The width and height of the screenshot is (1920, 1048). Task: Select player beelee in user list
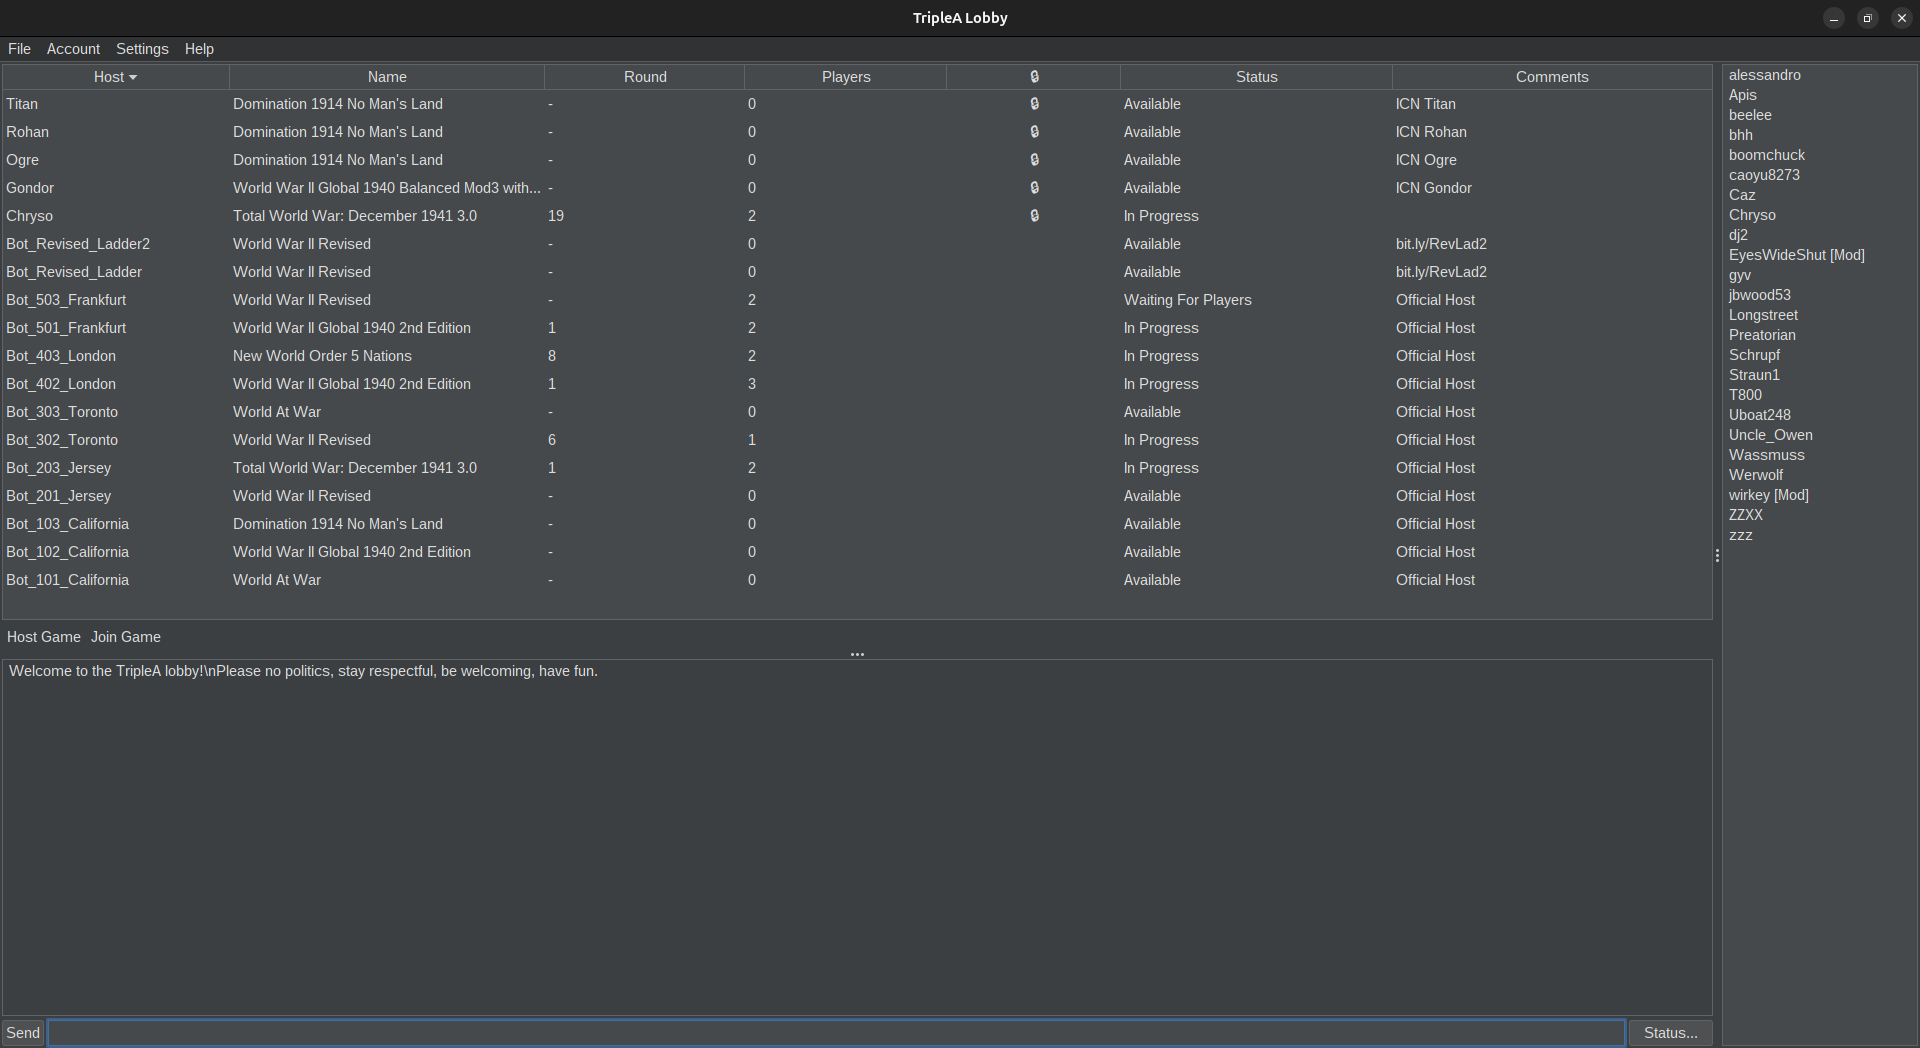click(x=1750, y=115)
